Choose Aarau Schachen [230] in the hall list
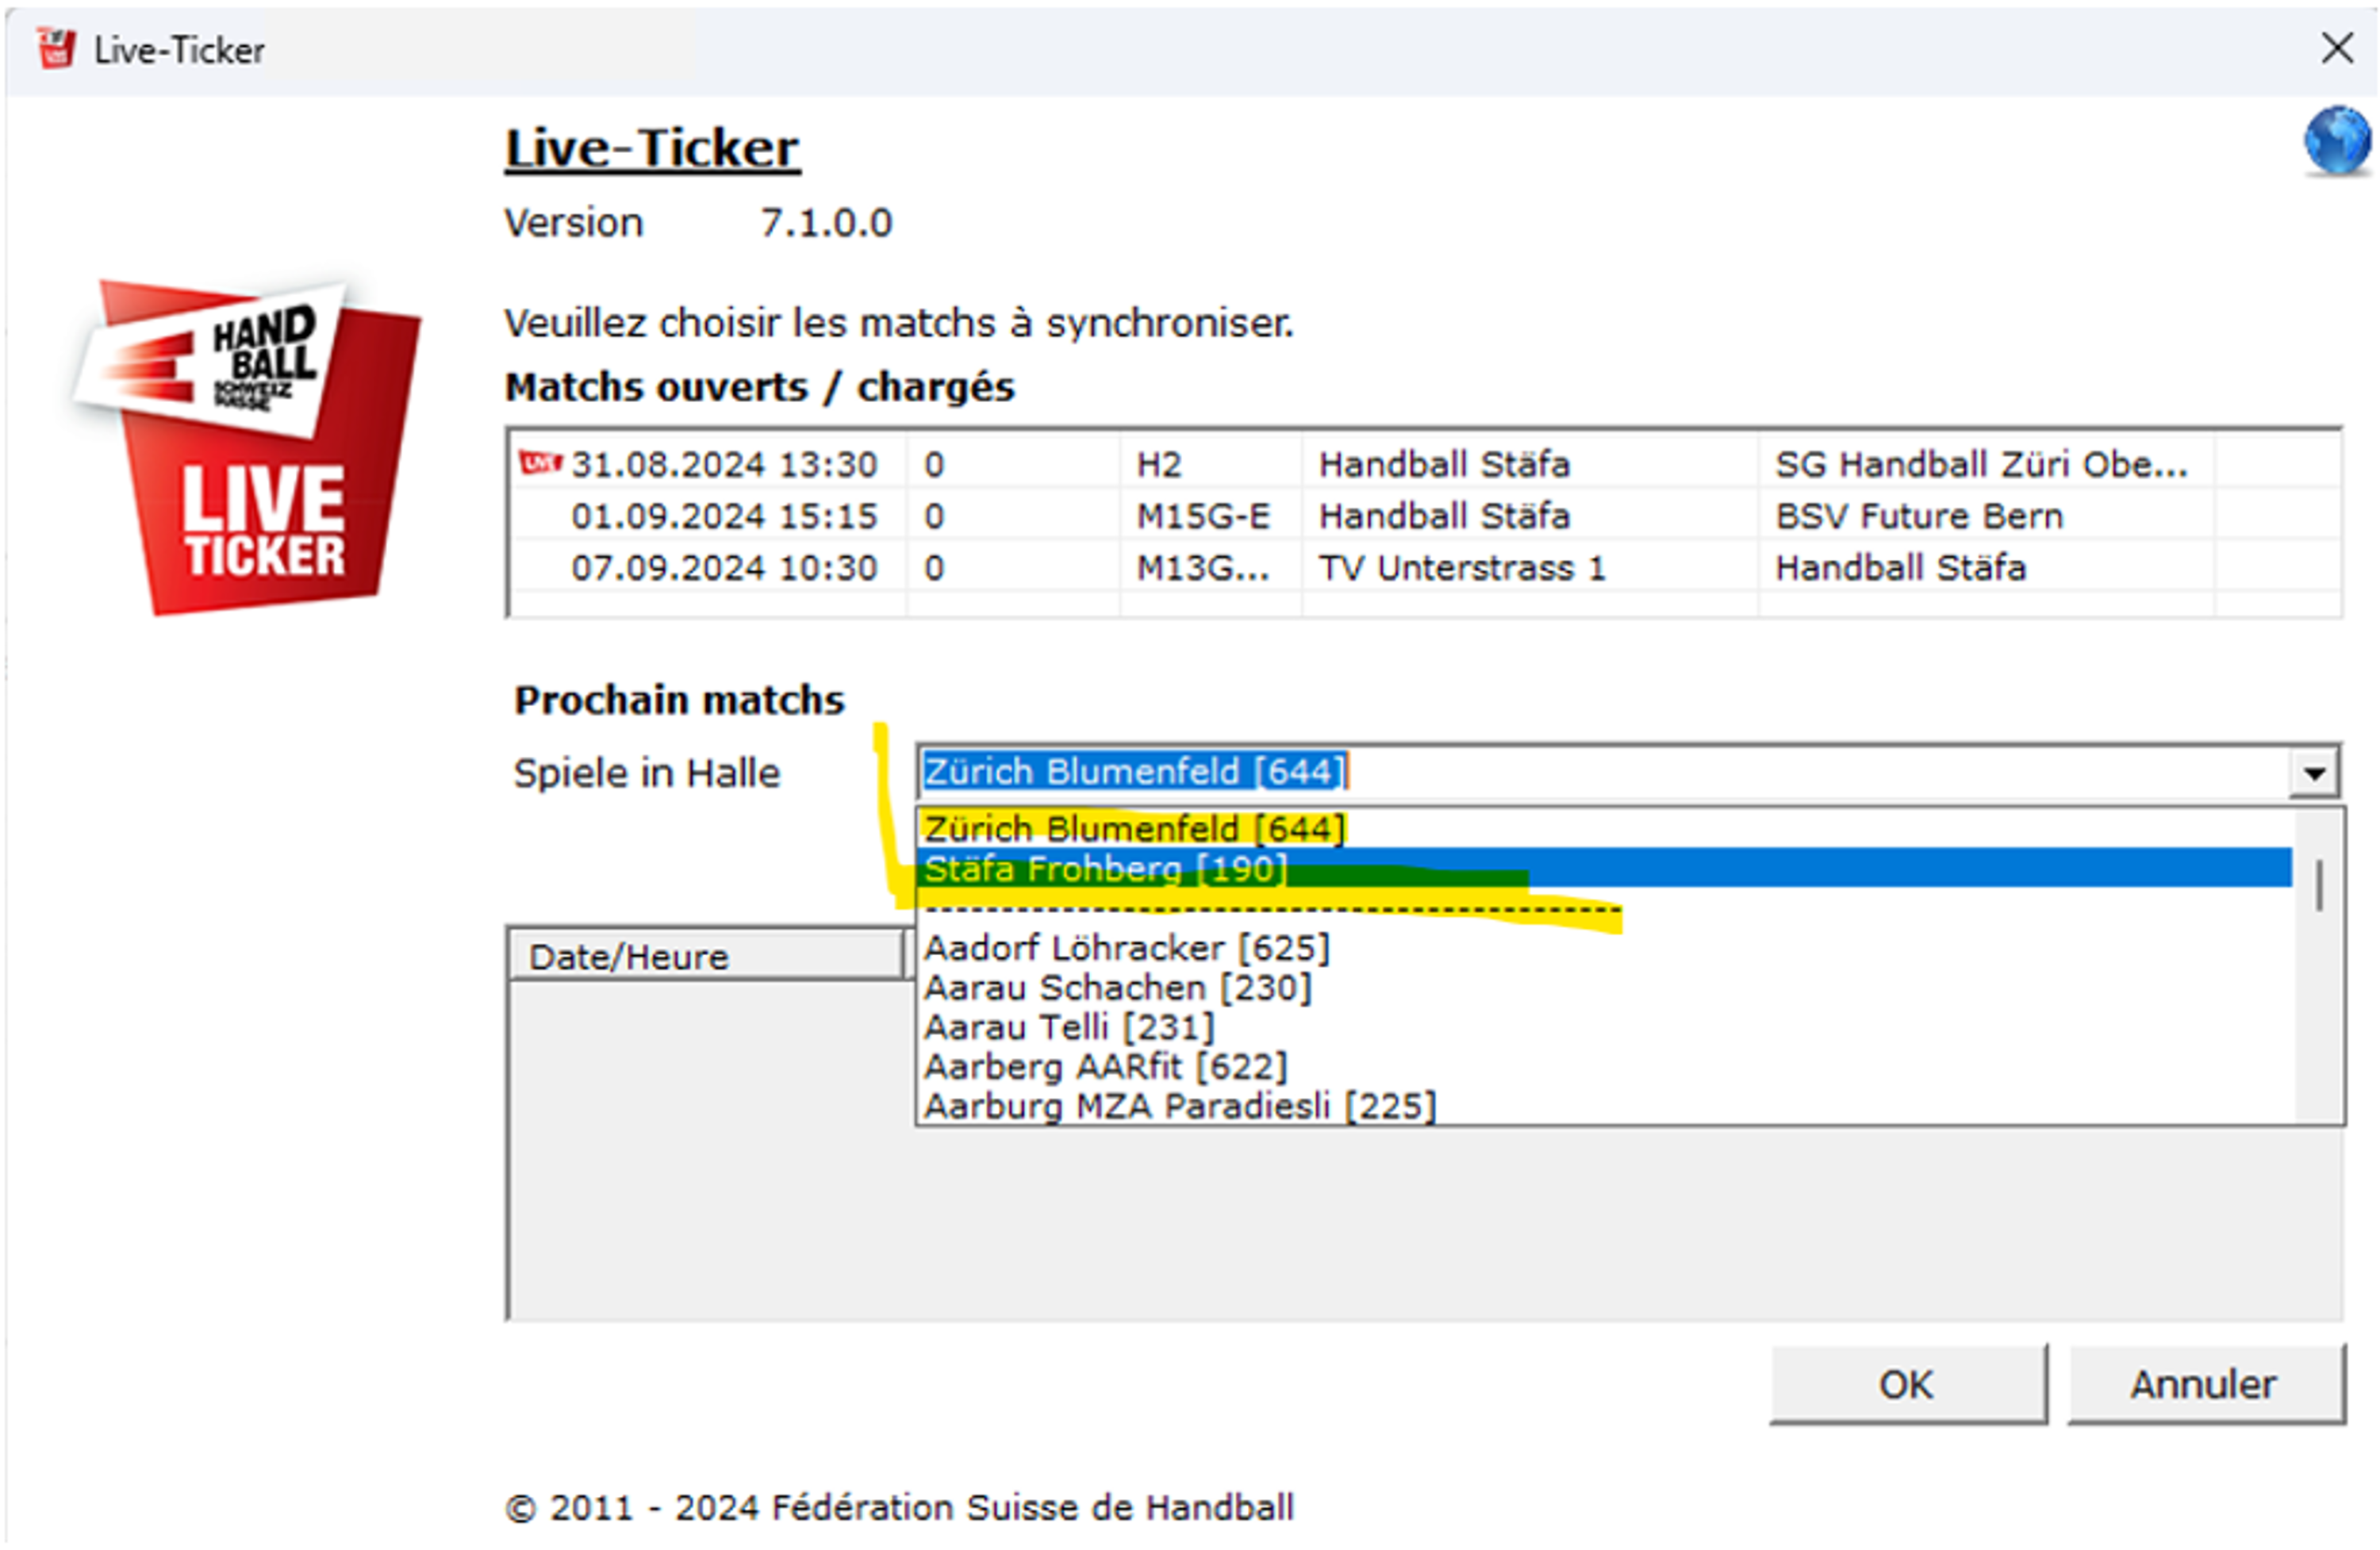Image resolution: width=2380 pixels, height=1550 pixels. click(1117, 987)
